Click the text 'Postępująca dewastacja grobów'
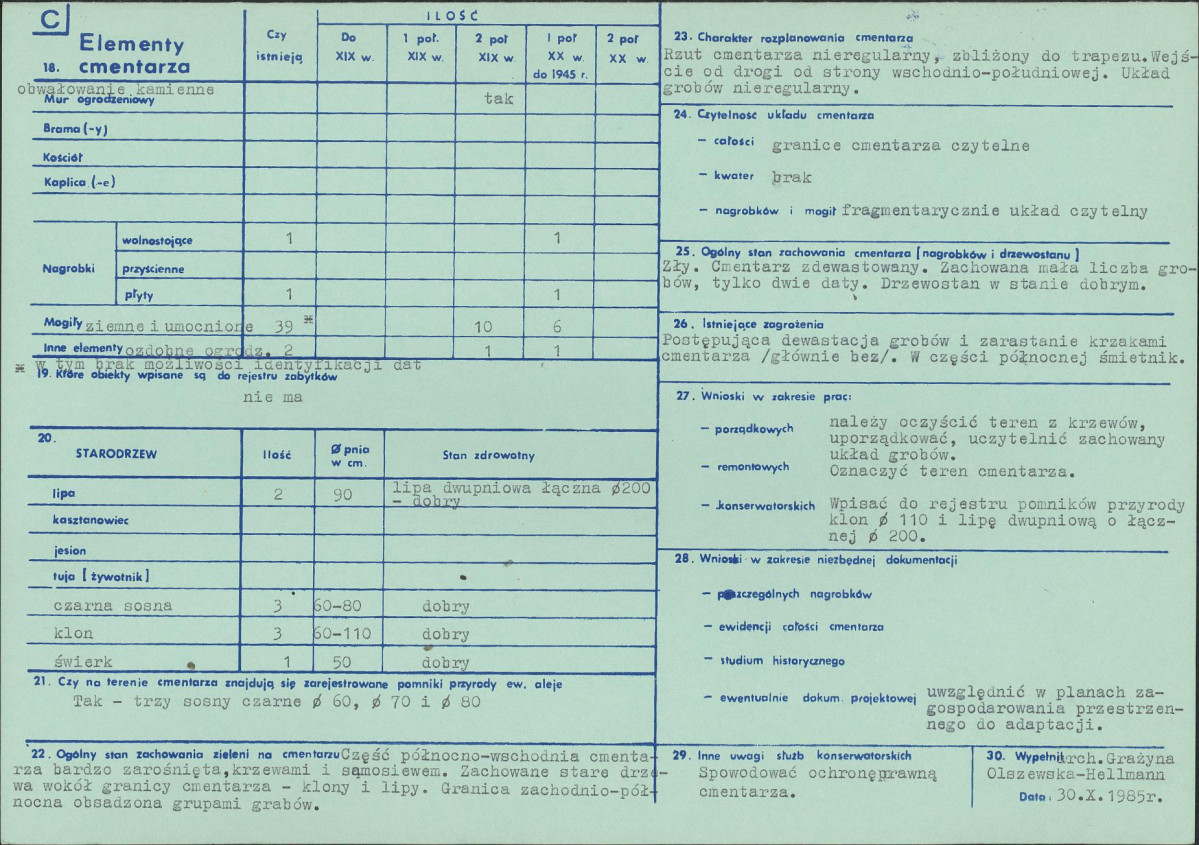The image size is (1199, 845). coord(806,341)
